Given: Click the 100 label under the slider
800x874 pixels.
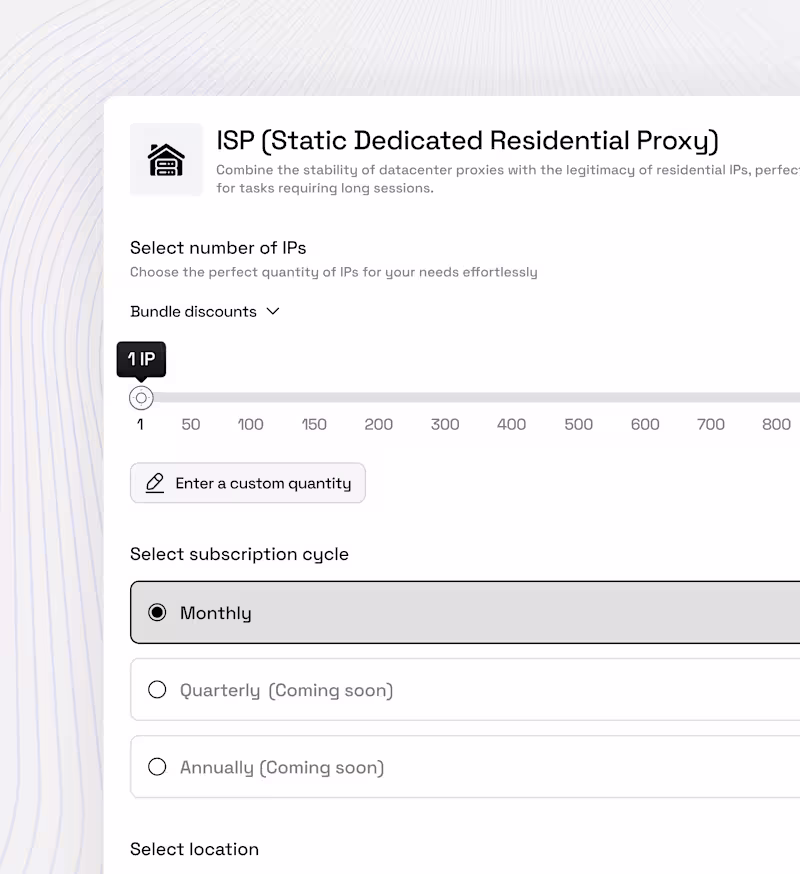Looking at the screenshot, I should [250, 424].
